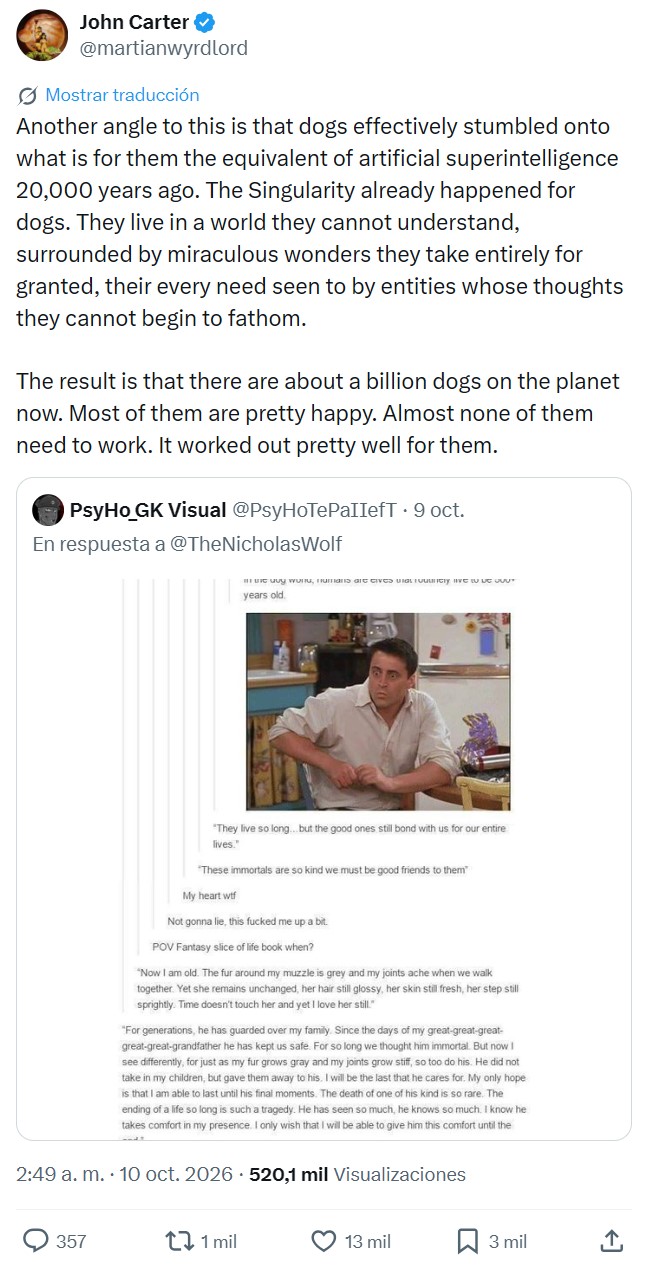This screenshot has width=647, height=1268.
Task: Click the reply speech bubble icon
Action: 36,1241
